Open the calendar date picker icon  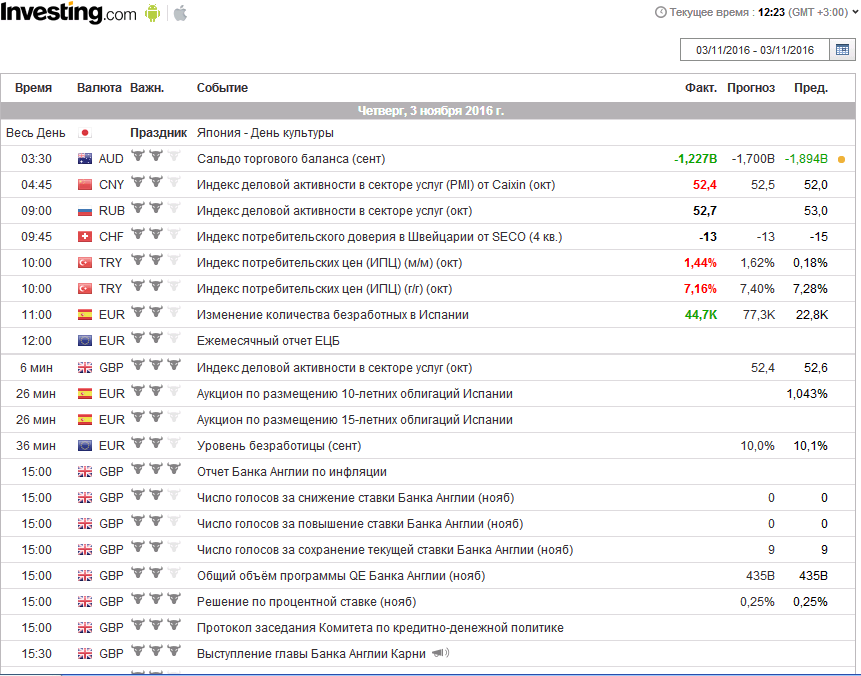[x=842, y=50]
